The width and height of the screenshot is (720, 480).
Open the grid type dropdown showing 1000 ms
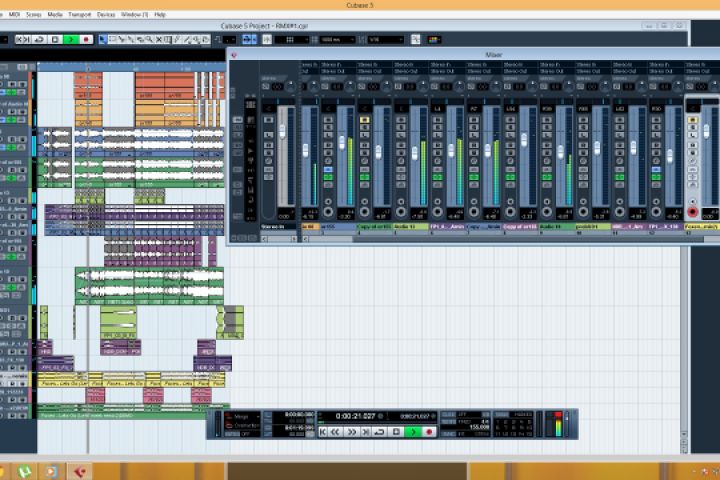click(338, 40)
